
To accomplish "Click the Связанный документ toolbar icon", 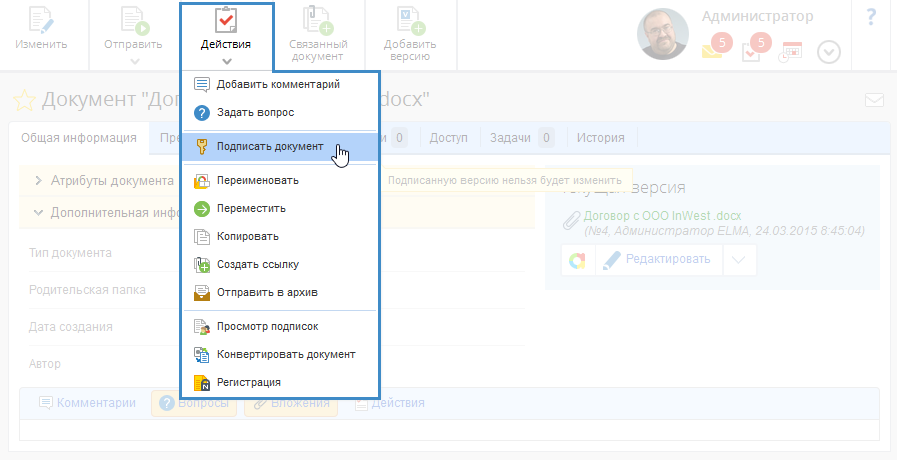I will pos(318,20).
